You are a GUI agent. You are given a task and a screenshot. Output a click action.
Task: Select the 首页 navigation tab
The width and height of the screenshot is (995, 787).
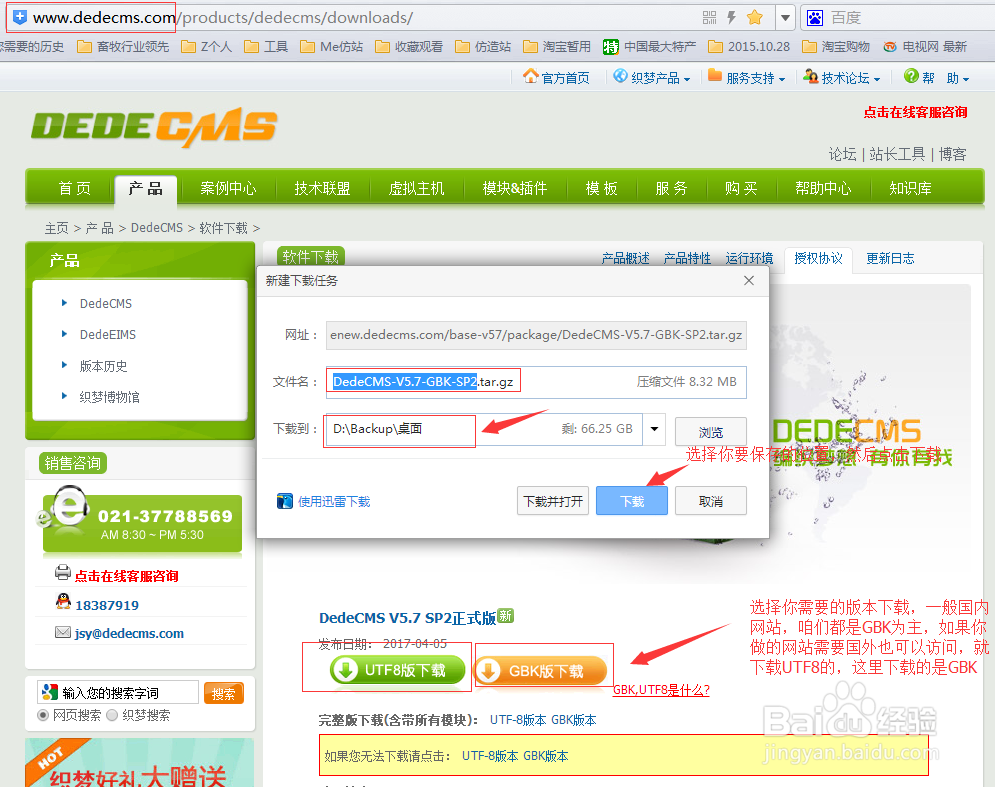click(74, 188)
